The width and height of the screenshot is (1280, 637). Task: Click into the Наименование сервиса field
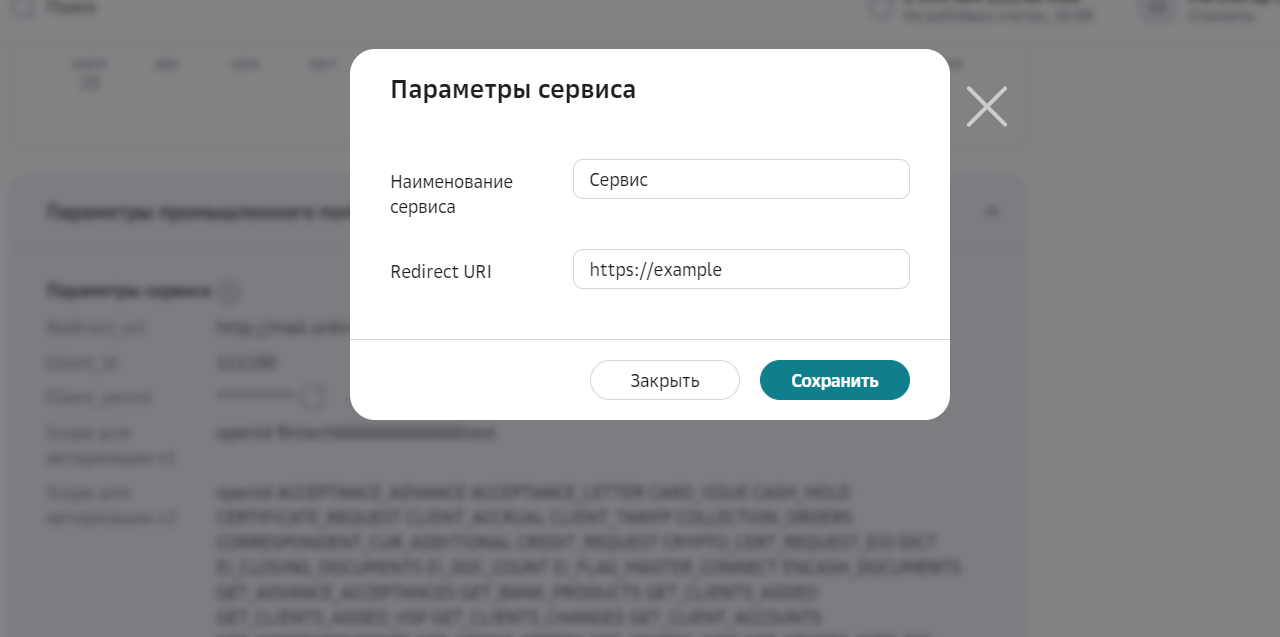(741, 179)
